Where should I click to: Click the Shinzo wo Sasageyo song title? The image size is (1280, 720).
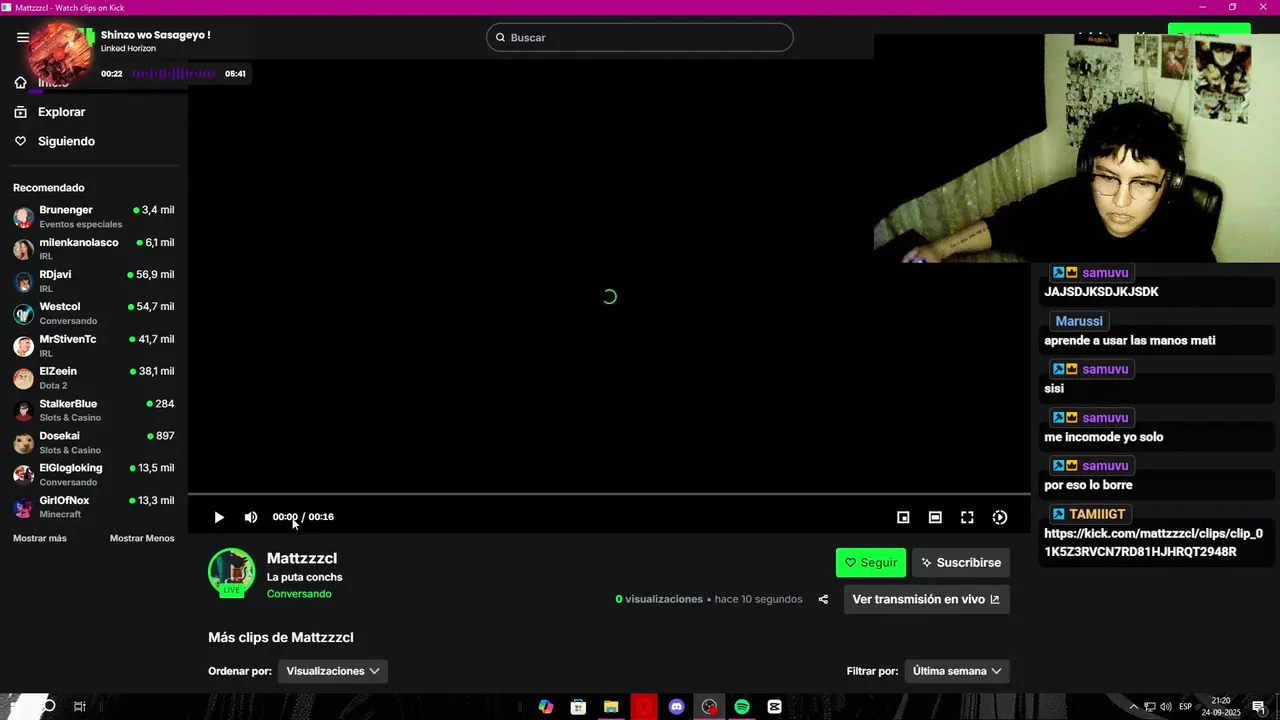point(155,35)
